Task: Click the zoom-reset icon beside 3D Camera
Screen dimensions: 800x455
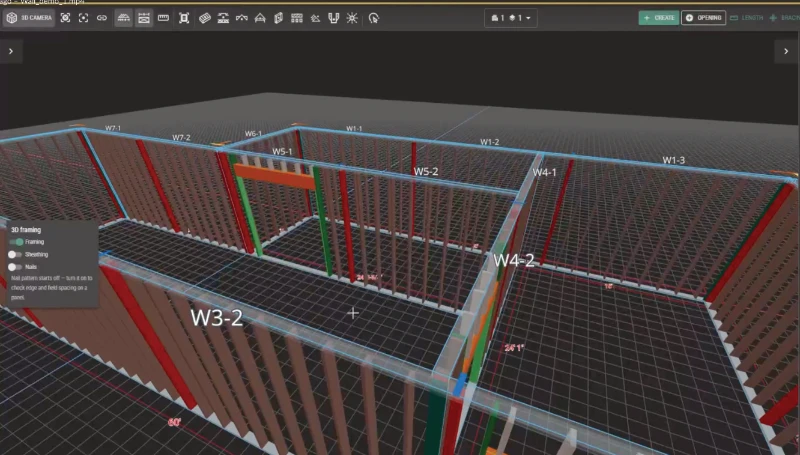Action: coord(65,18)
